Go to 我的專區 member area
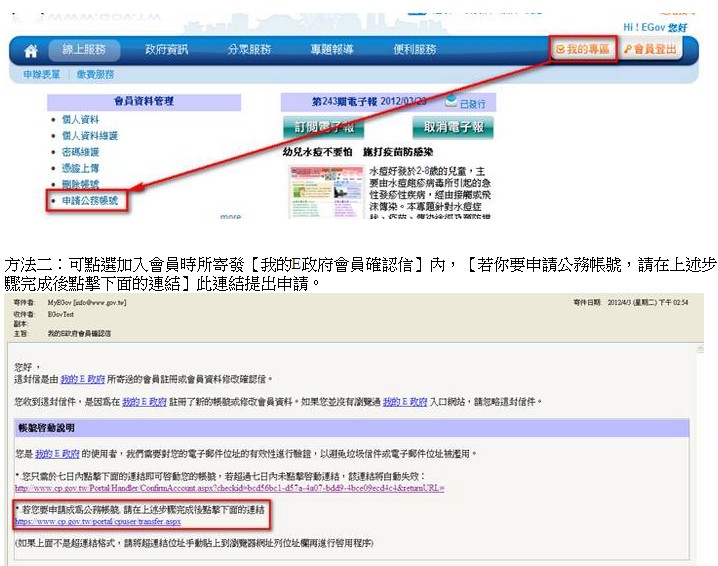The height and width of the screenshot is (566, 718). 583,49
